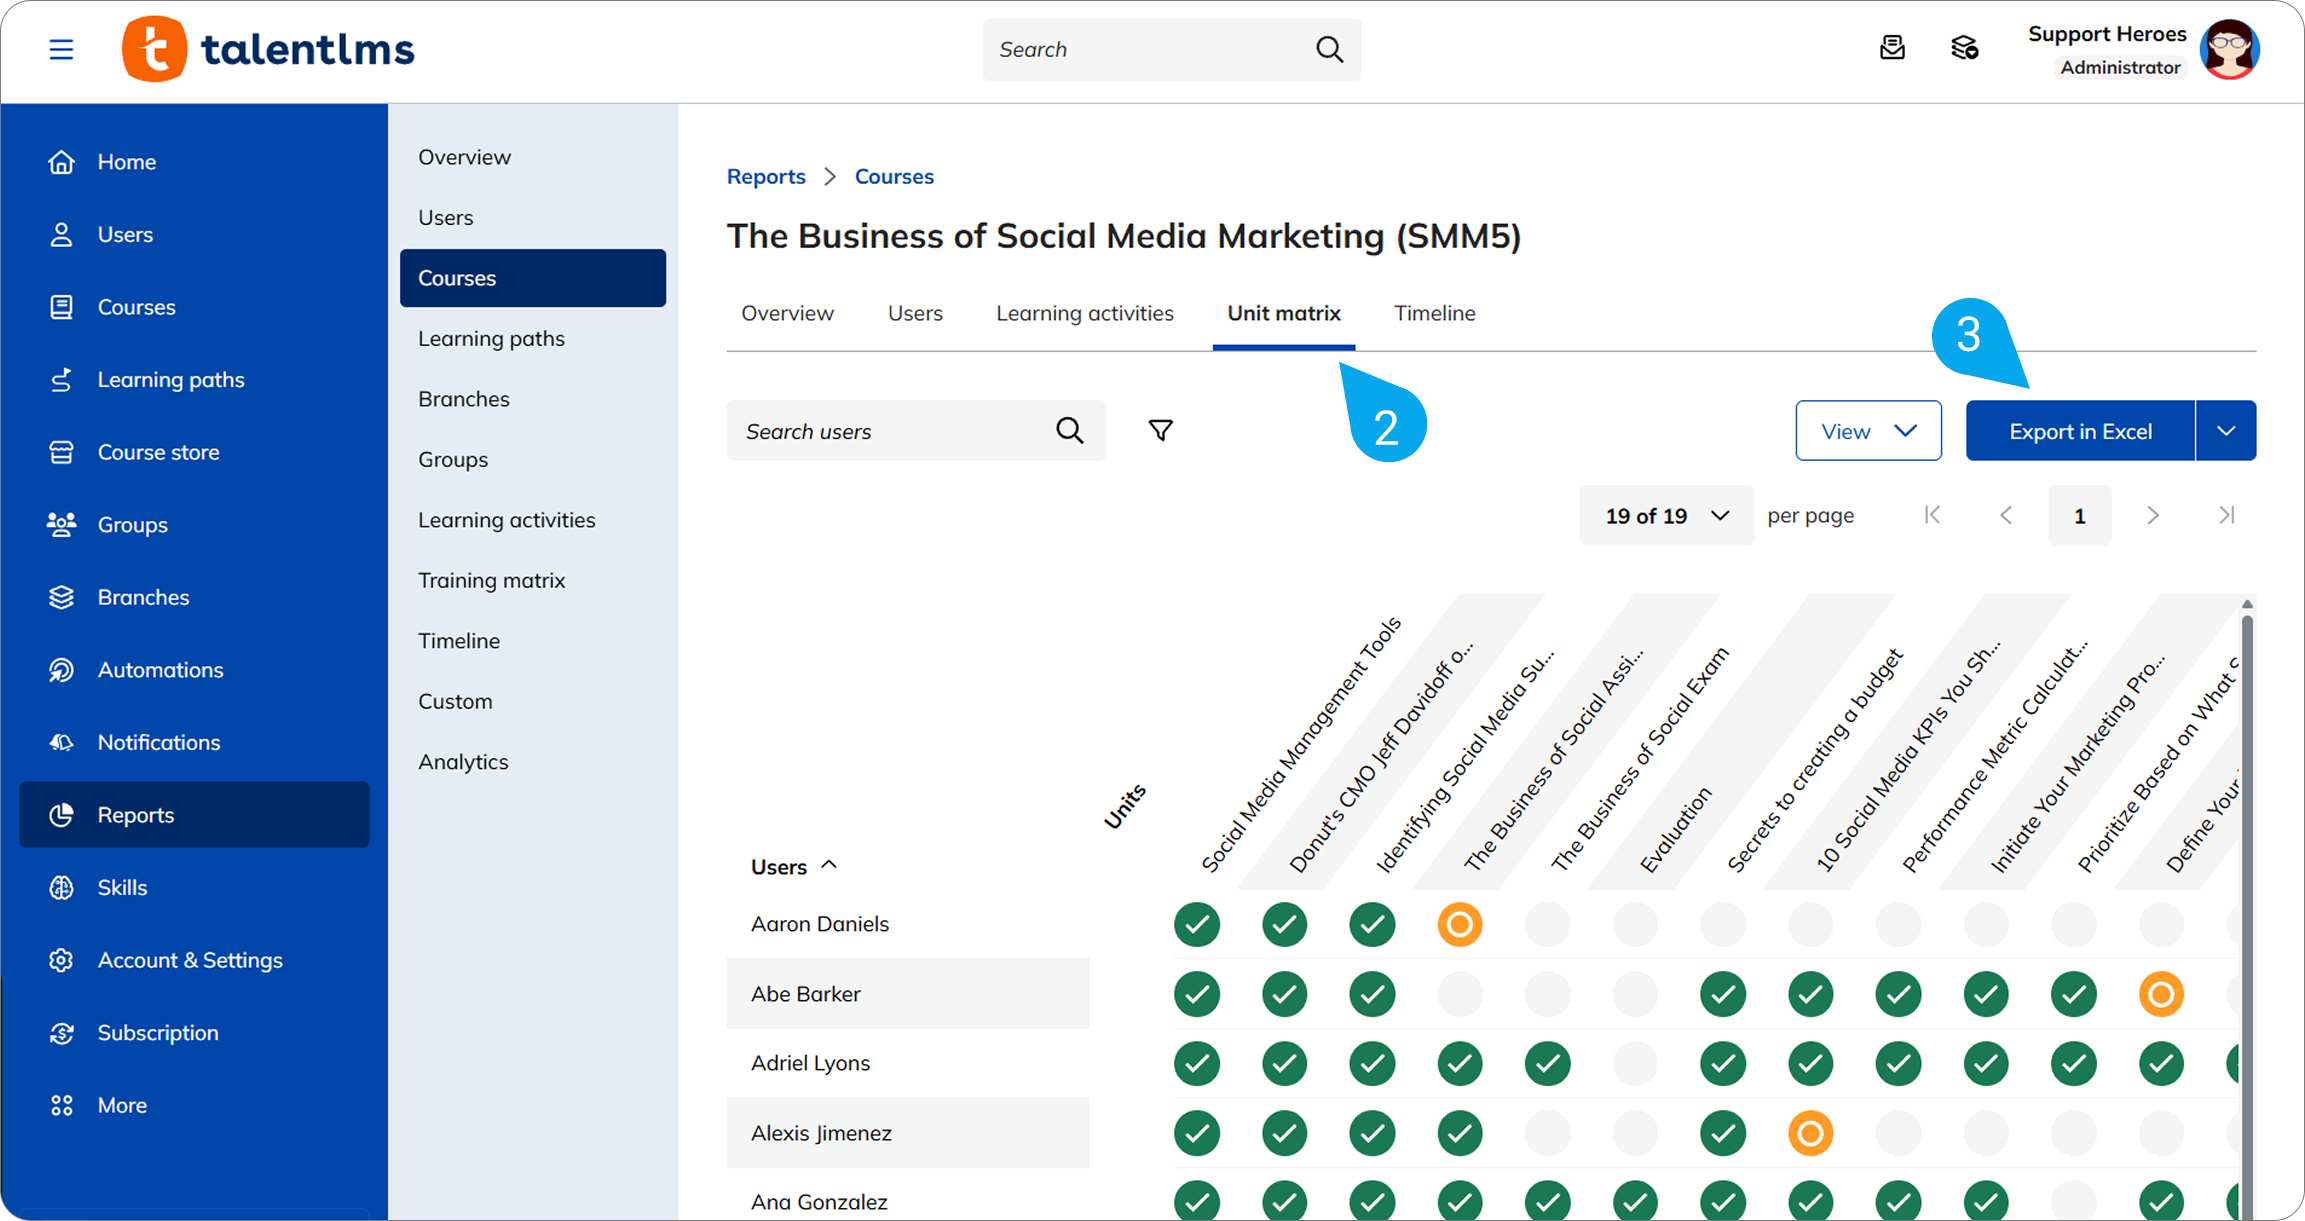
Task: Switch to the Timeline tab
Action: point(1434,313)
